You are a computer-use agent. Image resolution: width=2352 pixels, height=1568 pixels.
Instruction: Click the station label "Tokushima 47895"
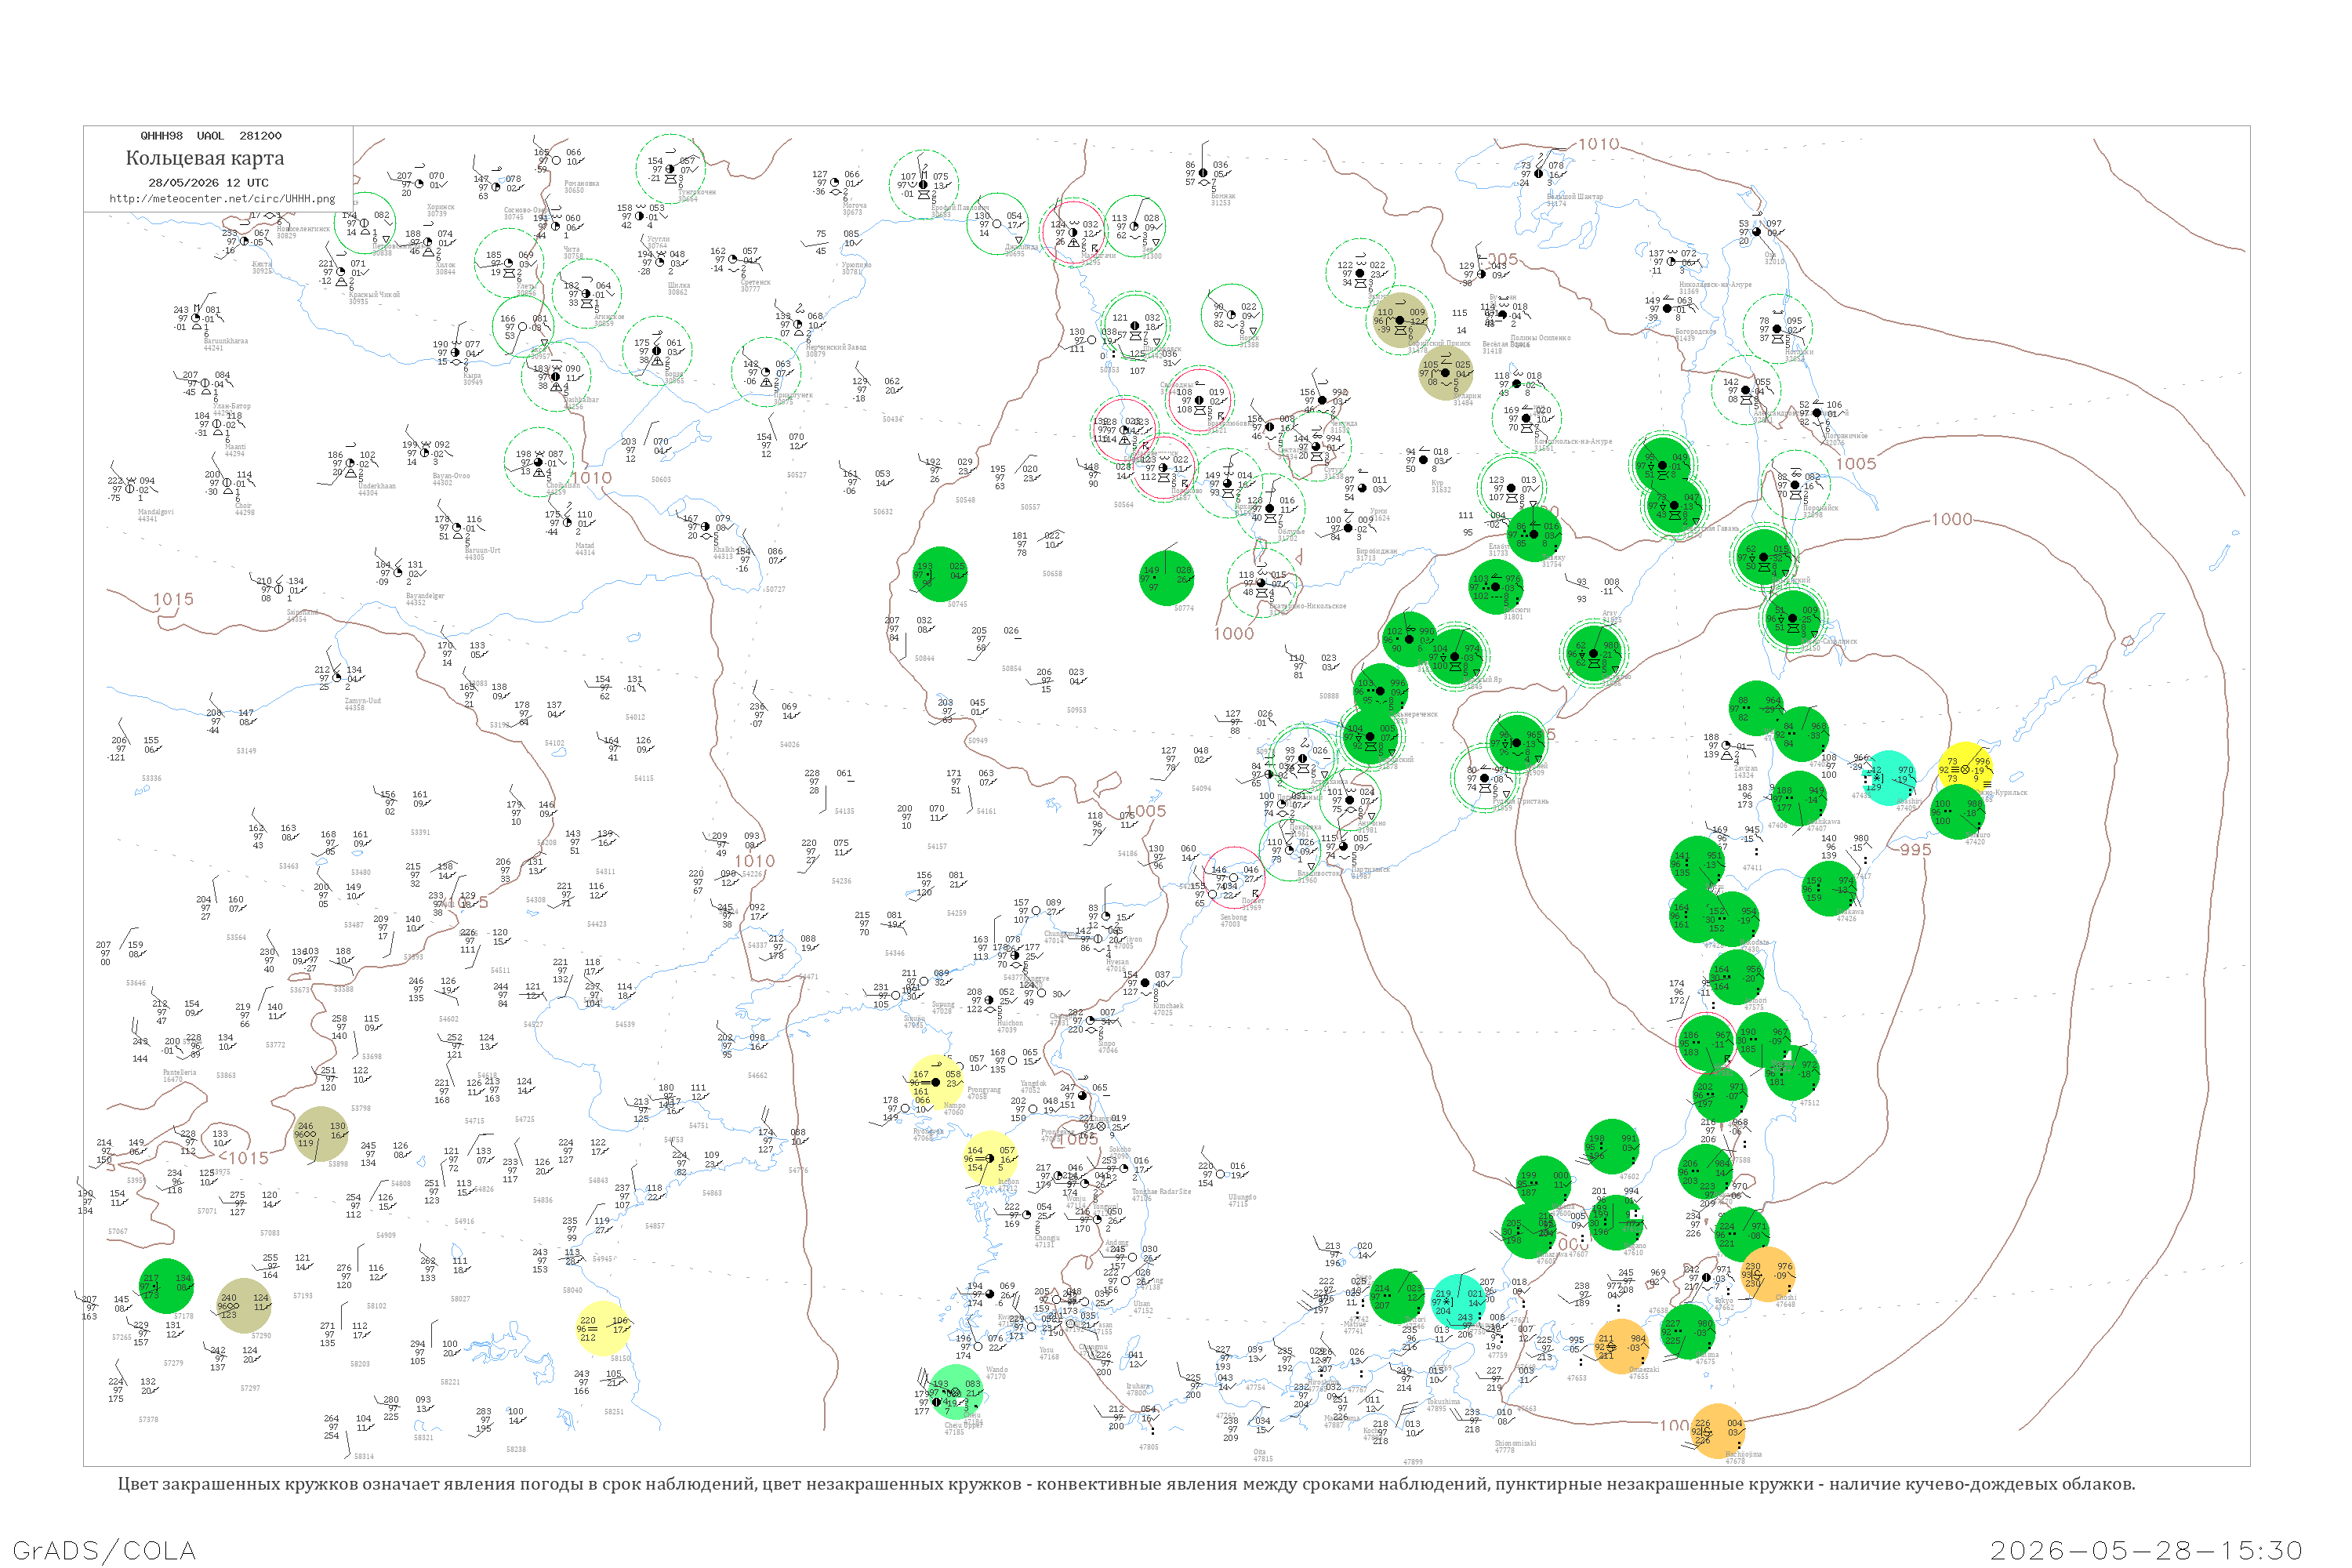coord(1444,1405)
